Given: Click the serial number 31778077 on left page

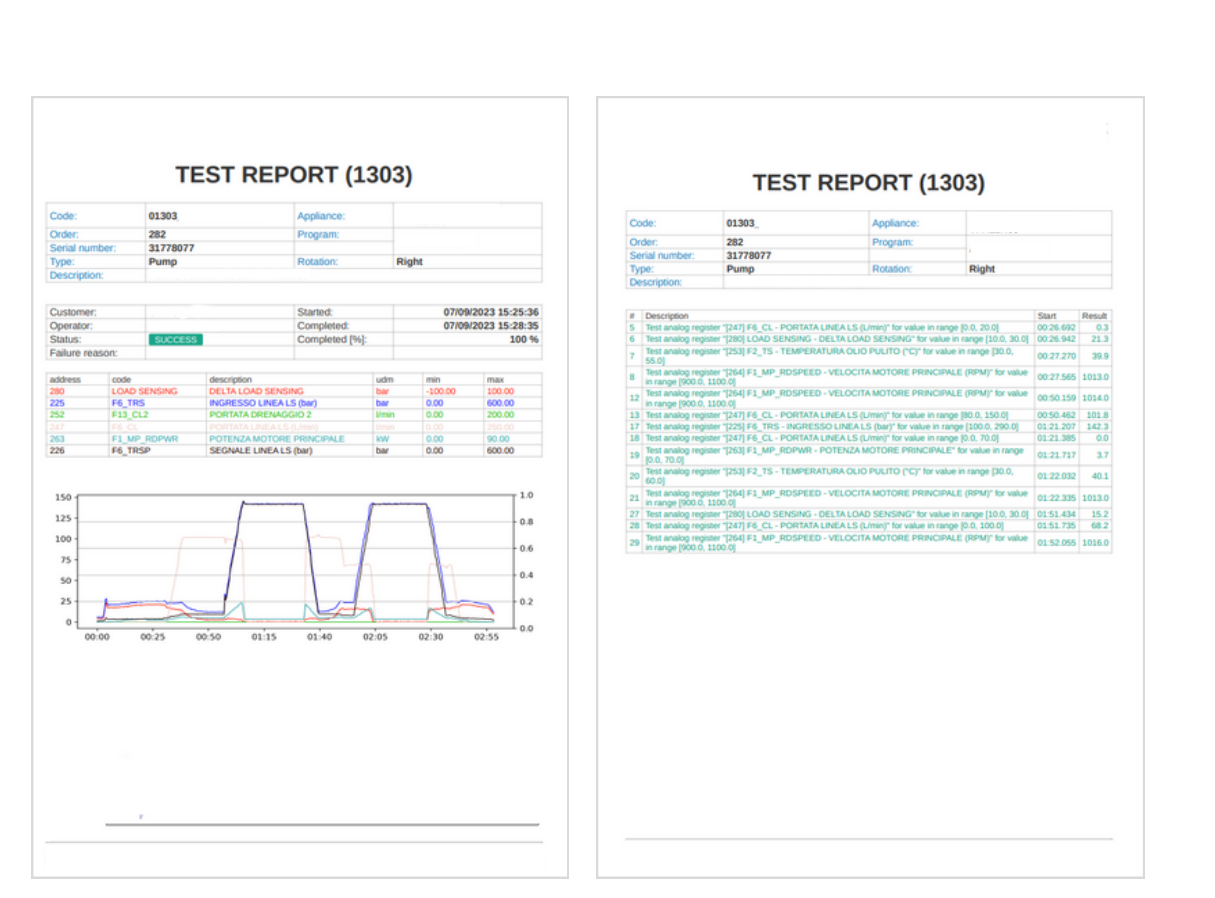Looking at the screenshot, I should [171, 248].
